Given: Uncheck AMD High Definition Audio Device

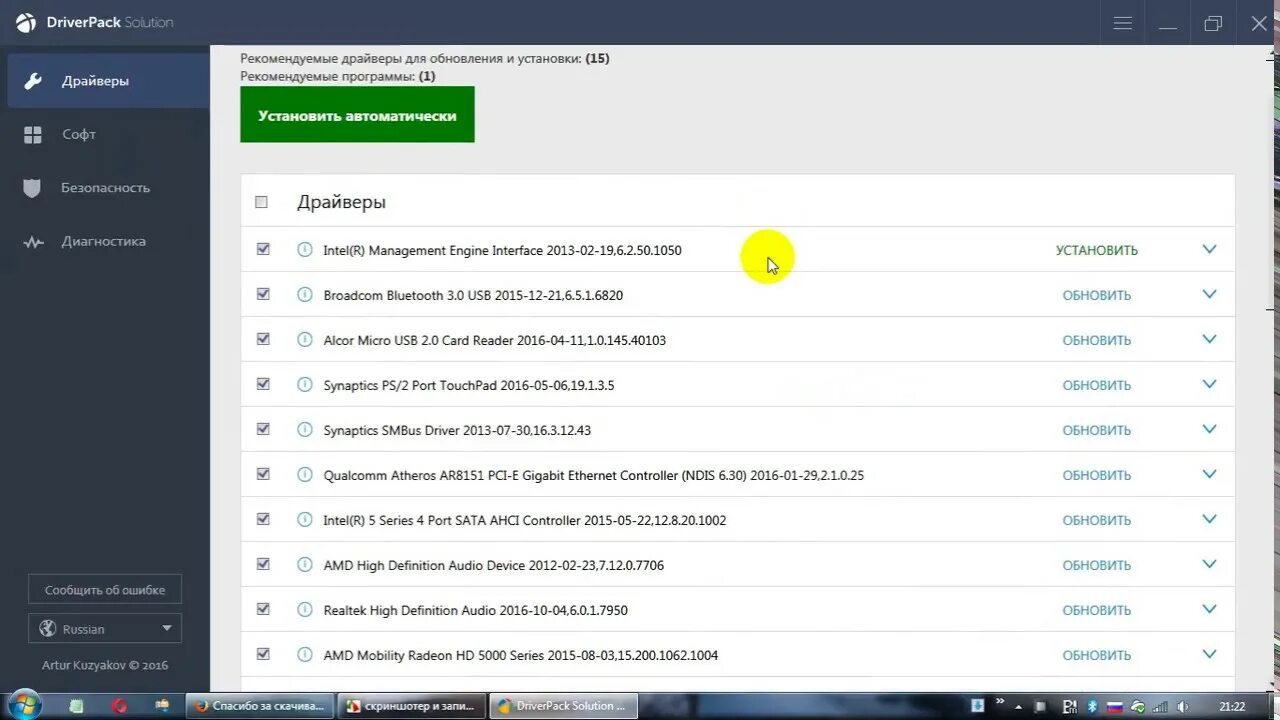Looking at the screenshot, I should click(263, 564).
